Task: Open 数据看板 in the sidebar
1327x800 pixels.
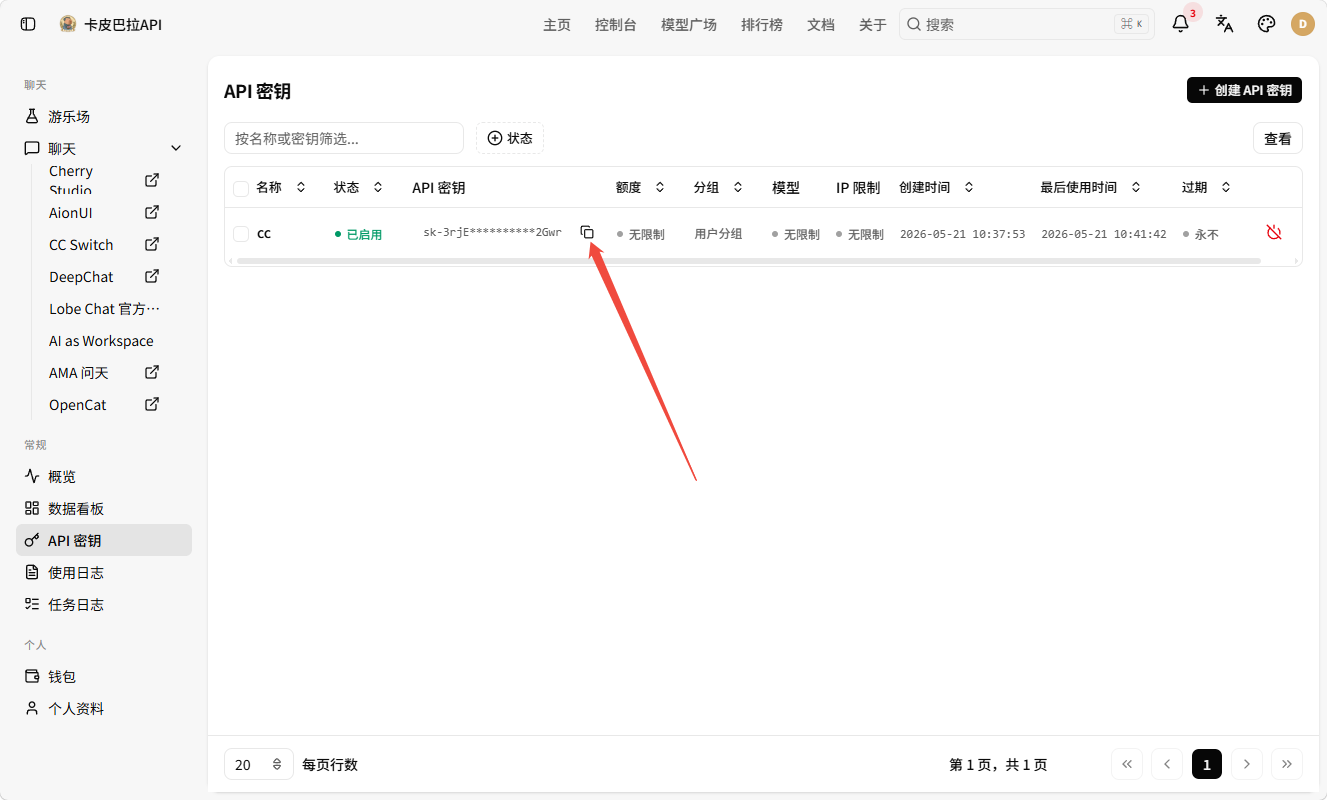Action: 104,508
